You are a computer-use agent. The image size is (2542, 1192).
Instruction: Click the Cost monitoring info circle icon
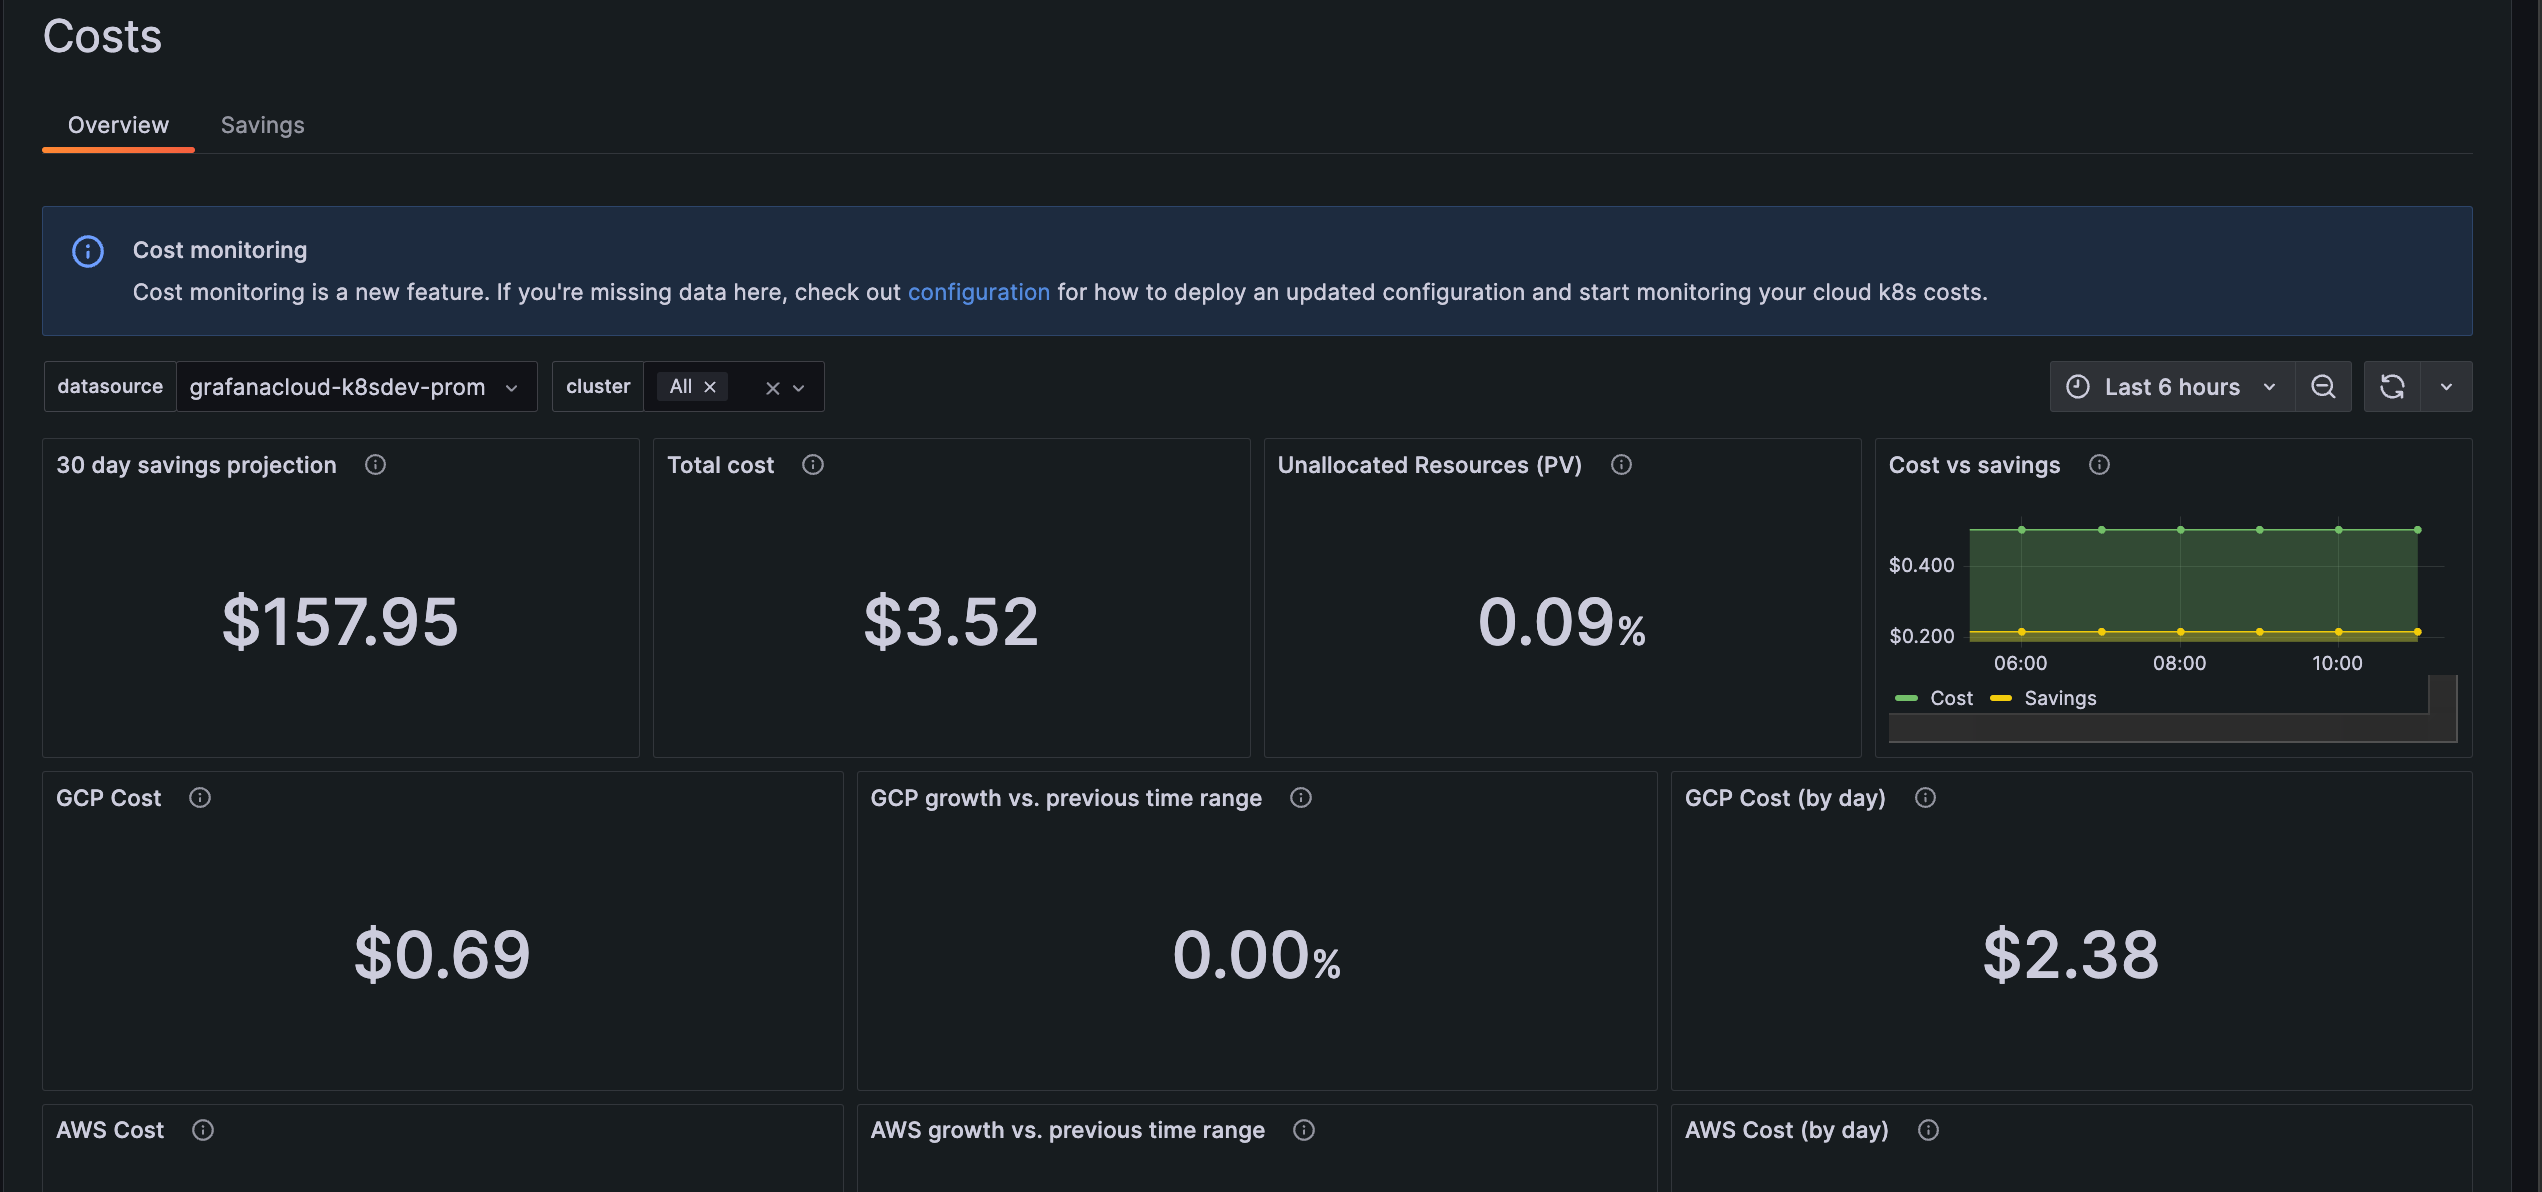[x=88, y=251]
